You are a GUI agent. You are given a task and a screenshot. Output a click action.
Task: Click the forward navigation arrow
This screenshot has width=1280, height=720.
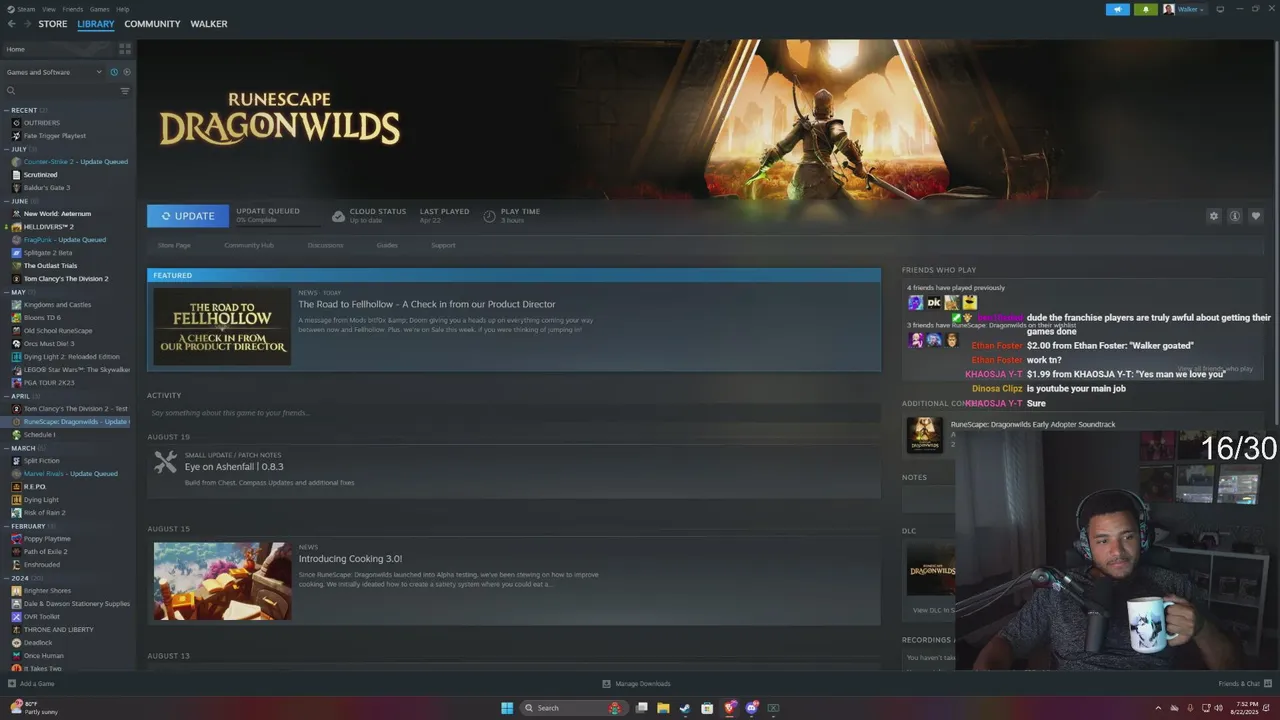click(x=27, y=24)
